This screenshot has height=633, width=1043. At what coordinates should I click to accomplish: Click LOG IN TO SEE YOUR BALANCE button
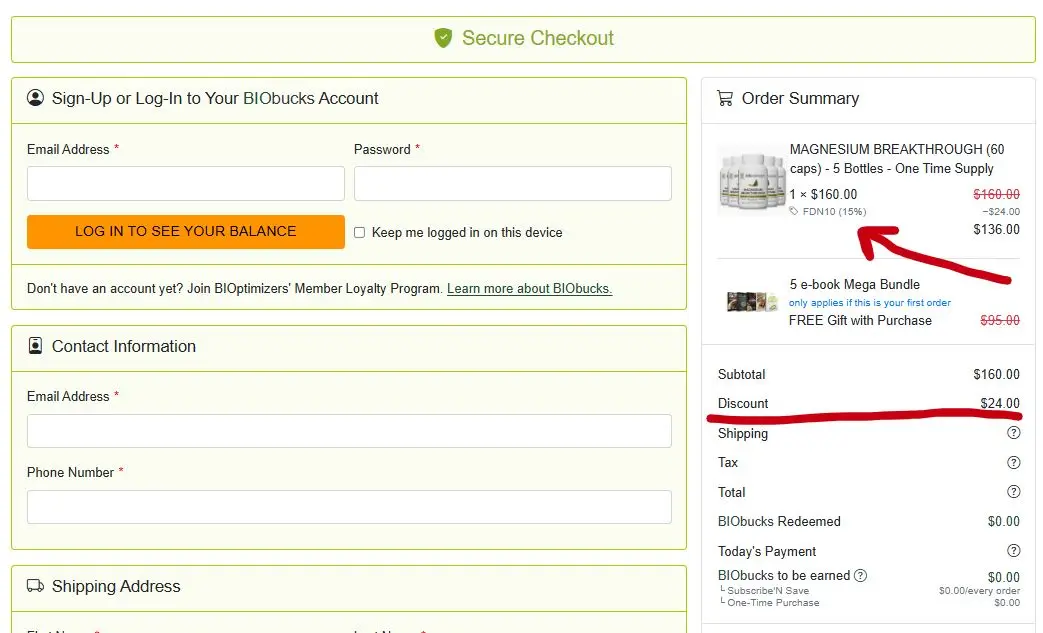pyautogui.click(x=186, y=231)
